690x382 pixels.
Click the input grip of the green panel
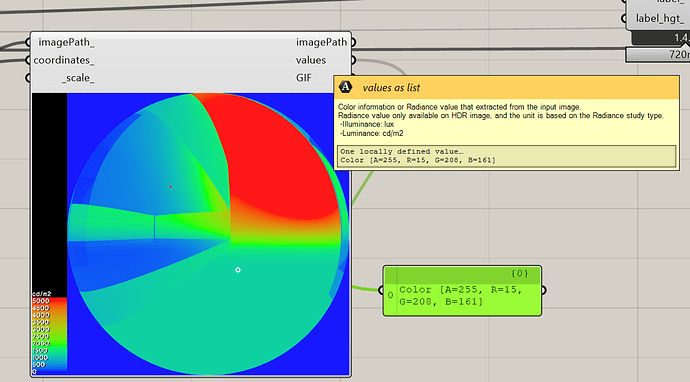[381, 290]
